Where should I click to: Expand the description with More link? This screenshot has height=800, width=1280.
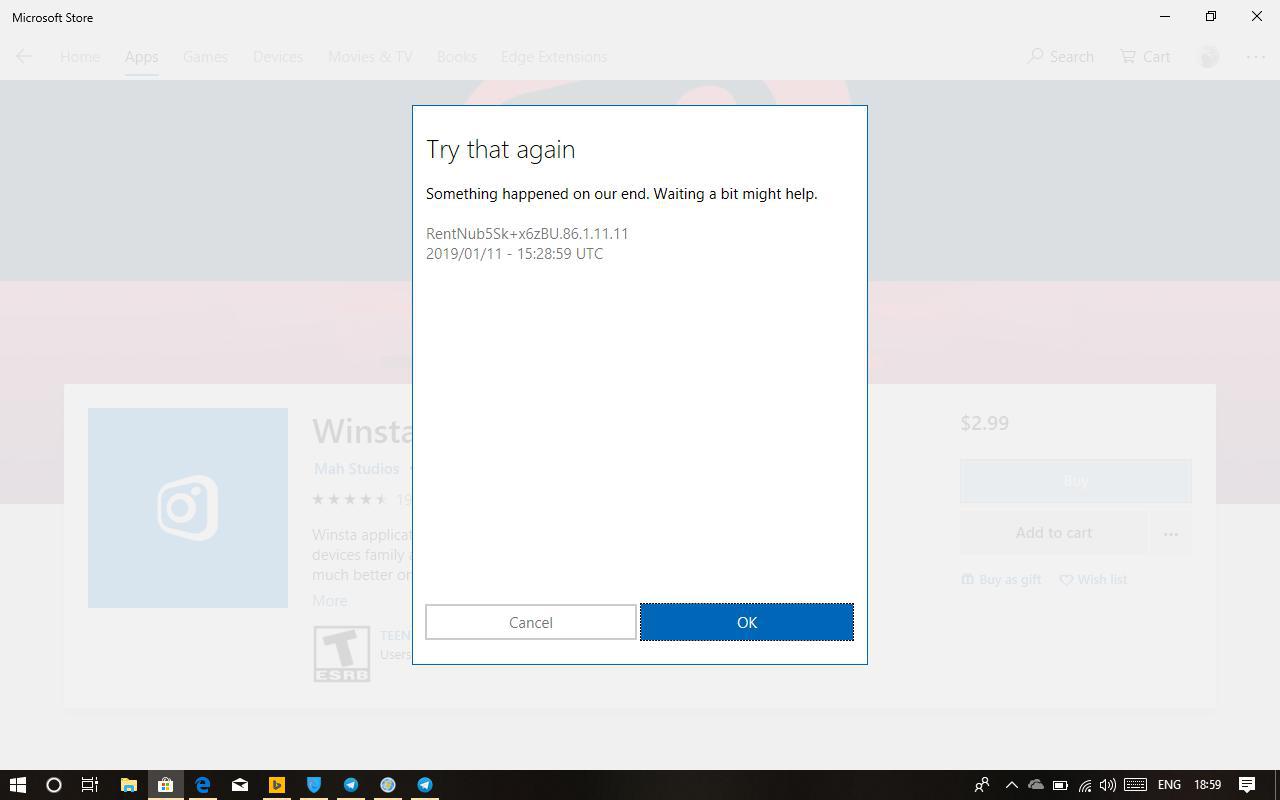pos(329,601)
